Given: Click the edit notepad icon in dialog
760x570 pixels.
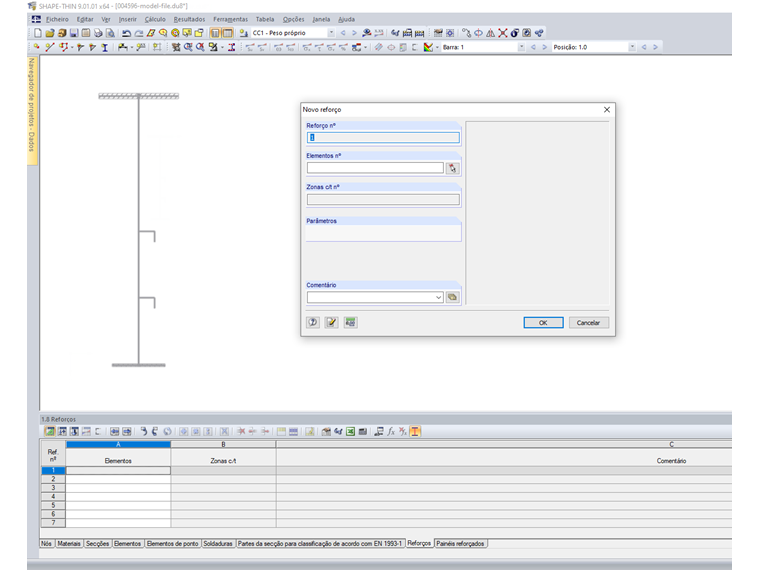Looking at the screenshot, I should click(x=332, y=322).
